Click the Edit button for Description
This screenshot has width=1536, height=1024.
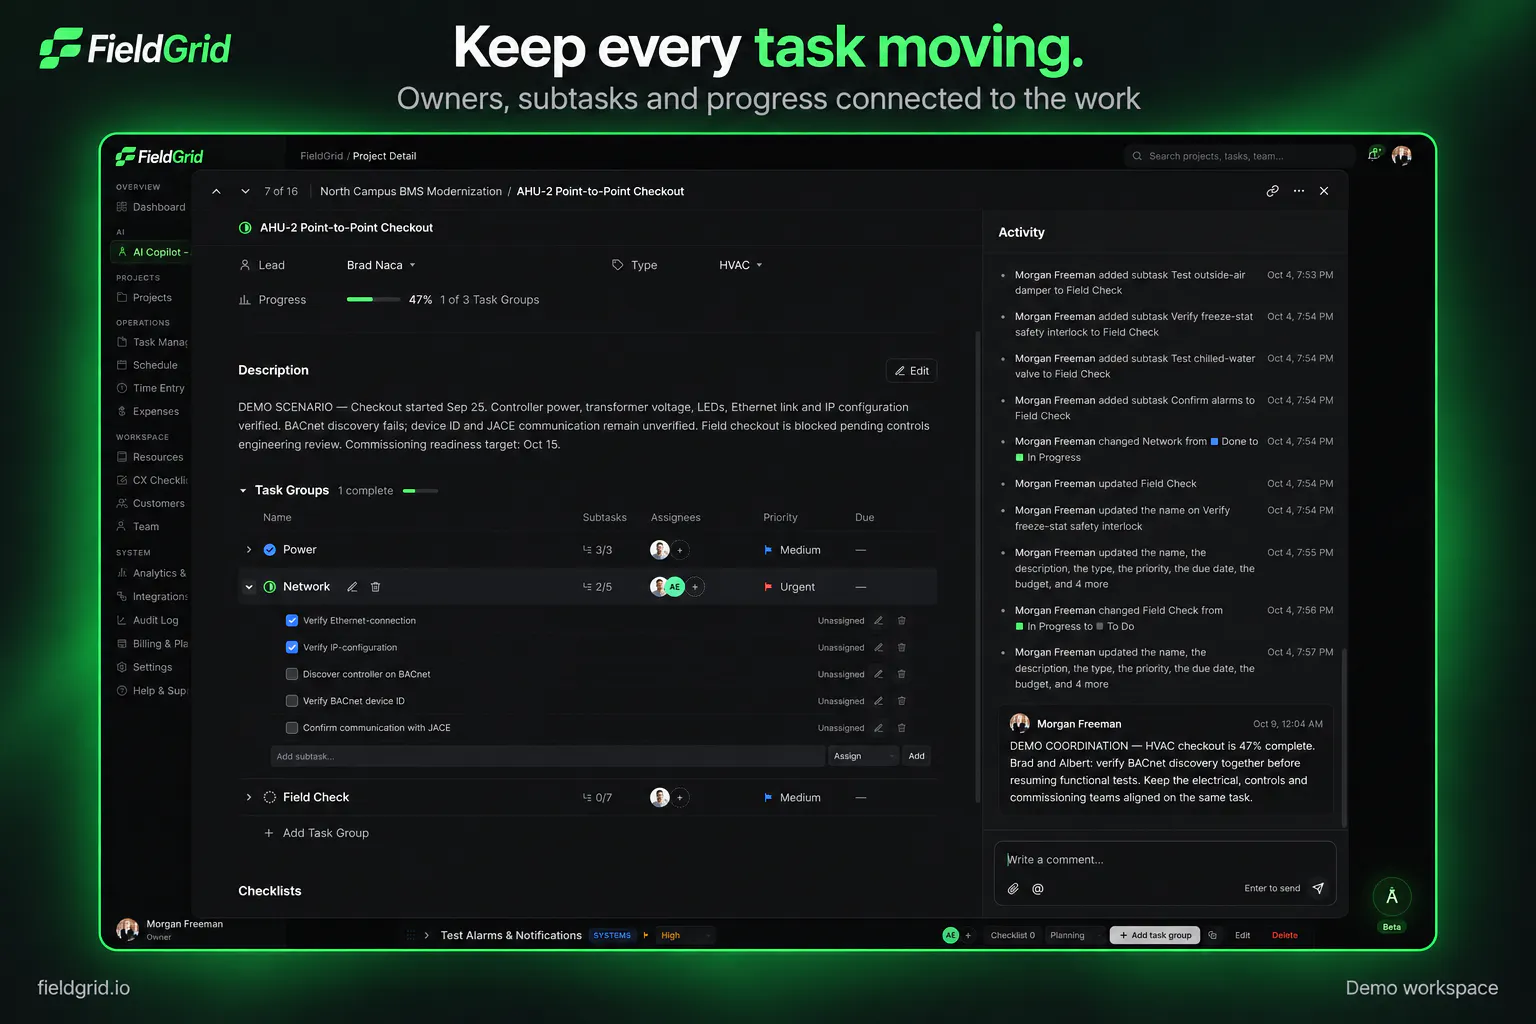click(911, 371)
